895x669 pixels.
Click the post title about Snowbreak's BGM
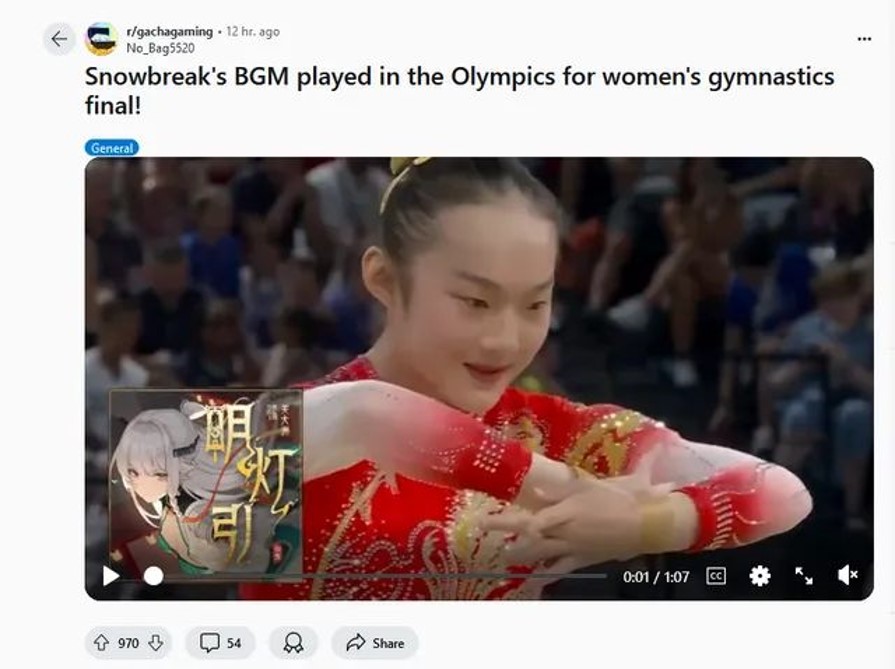[459, 90]
